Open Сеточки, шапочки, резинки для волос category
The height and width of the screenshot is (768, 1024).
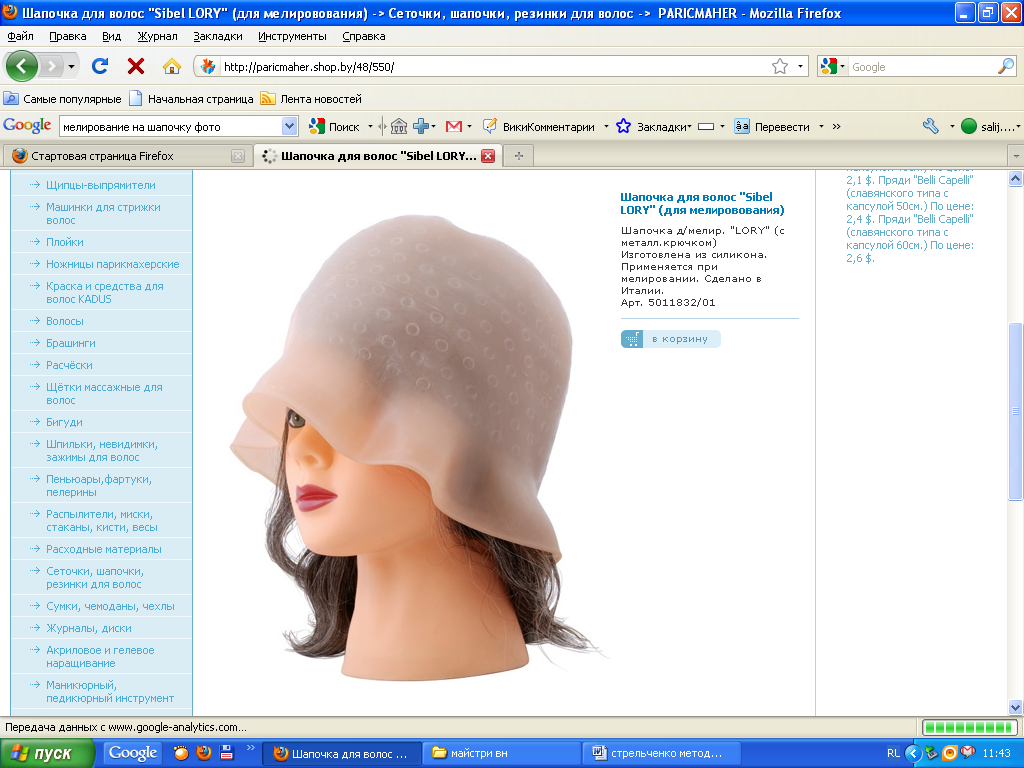click(x=95, y=577)
